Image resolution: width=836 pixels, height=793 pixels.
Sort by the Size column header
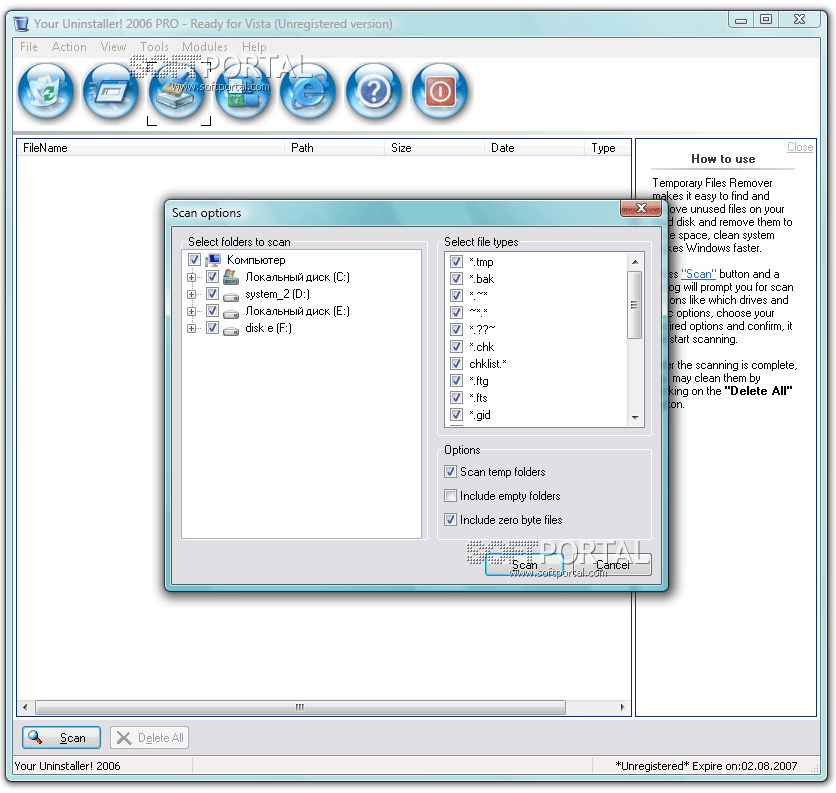coord(435,148)
